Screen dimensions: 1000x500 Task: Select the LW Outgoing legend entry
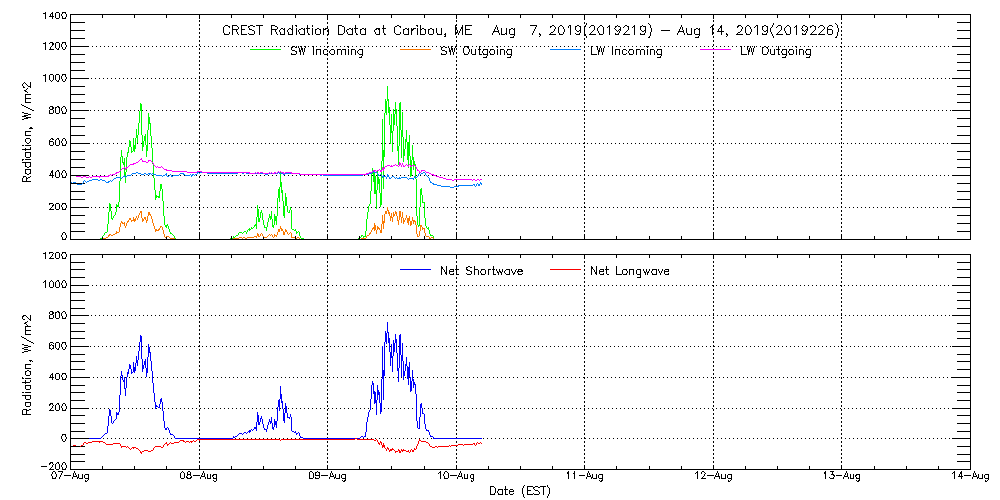pos(775,51)
